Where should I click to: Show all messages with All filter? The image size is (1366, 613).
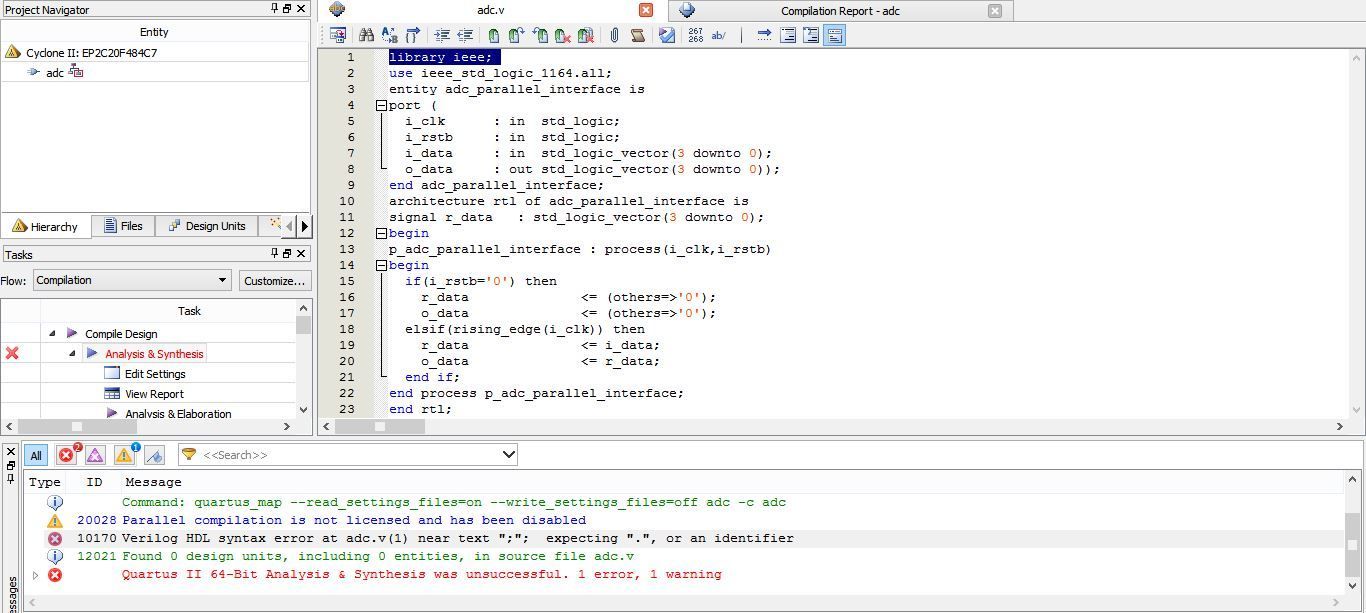tap(36, 455)
